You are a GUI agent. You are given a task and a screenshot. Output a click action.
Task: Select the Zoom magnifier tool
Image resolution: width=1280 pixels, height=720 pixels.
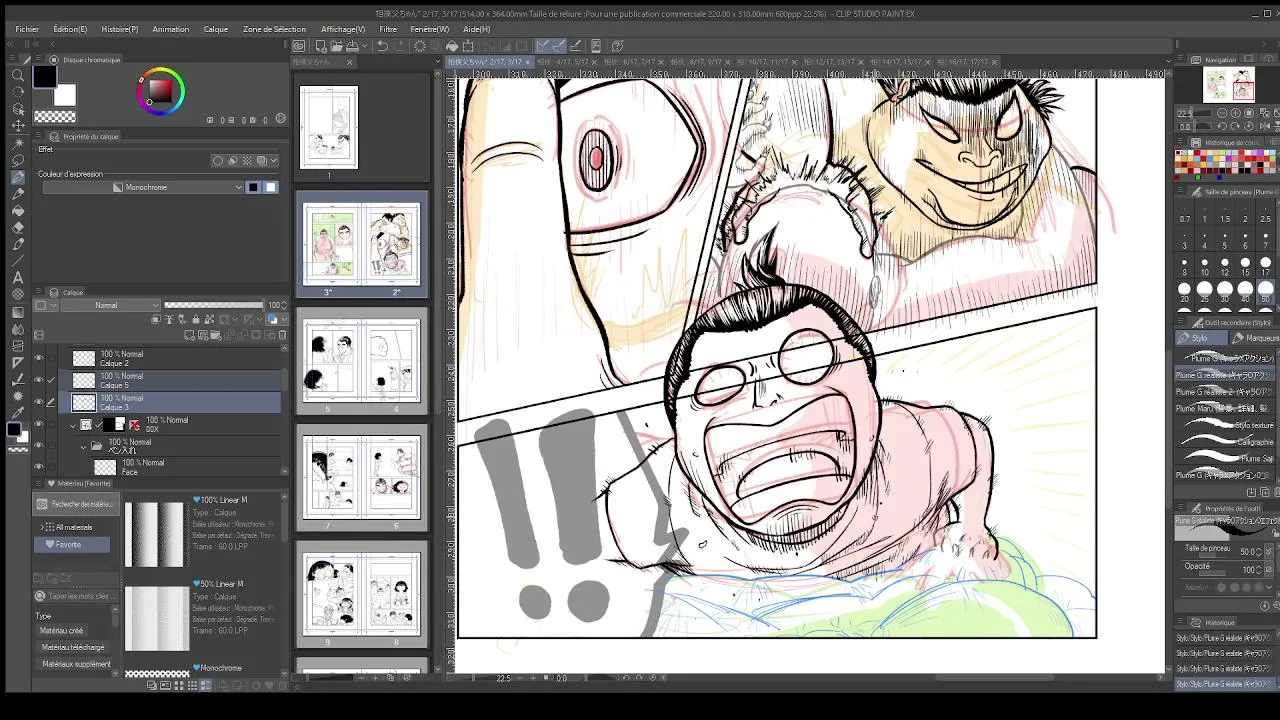pos(18,75)
